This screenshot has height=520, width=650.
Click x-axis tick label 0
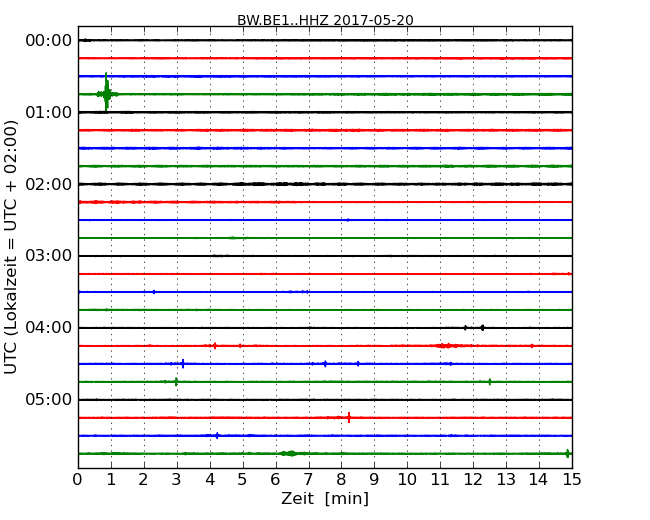pos(78,480)
